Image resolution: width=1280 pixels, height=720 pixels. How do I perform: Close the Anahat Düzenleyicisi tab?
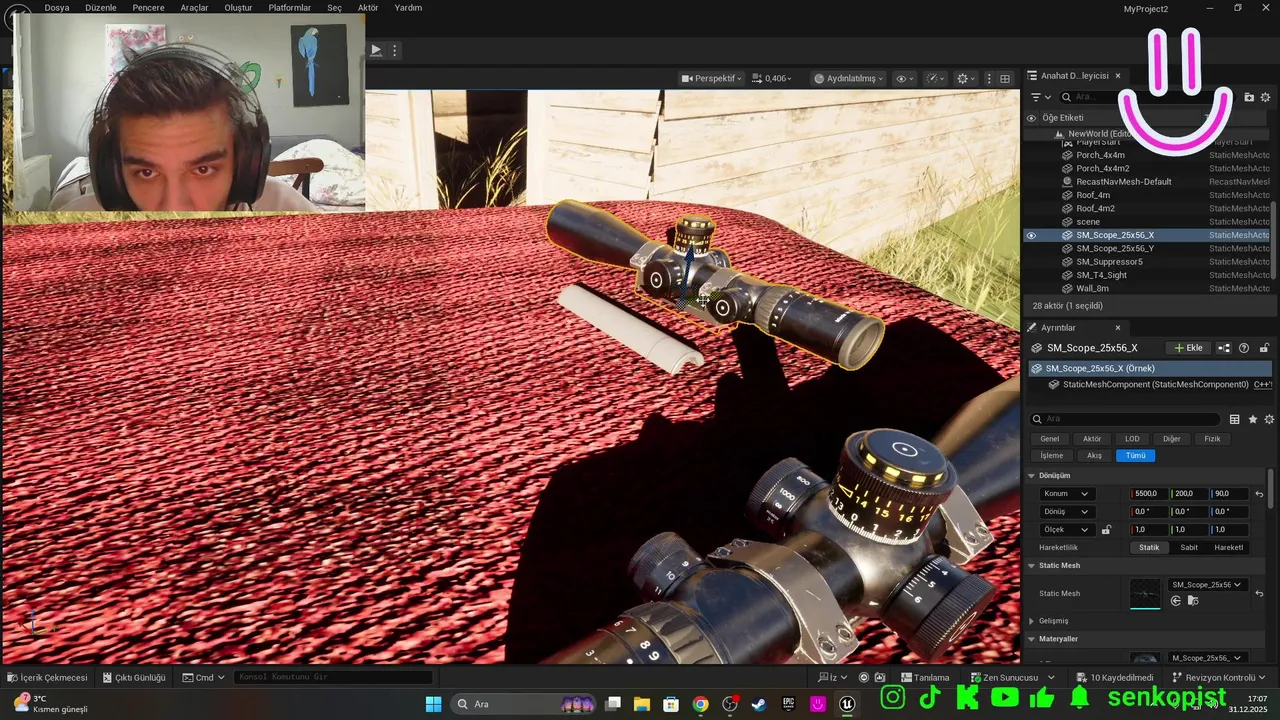(x=1118, y=76)
